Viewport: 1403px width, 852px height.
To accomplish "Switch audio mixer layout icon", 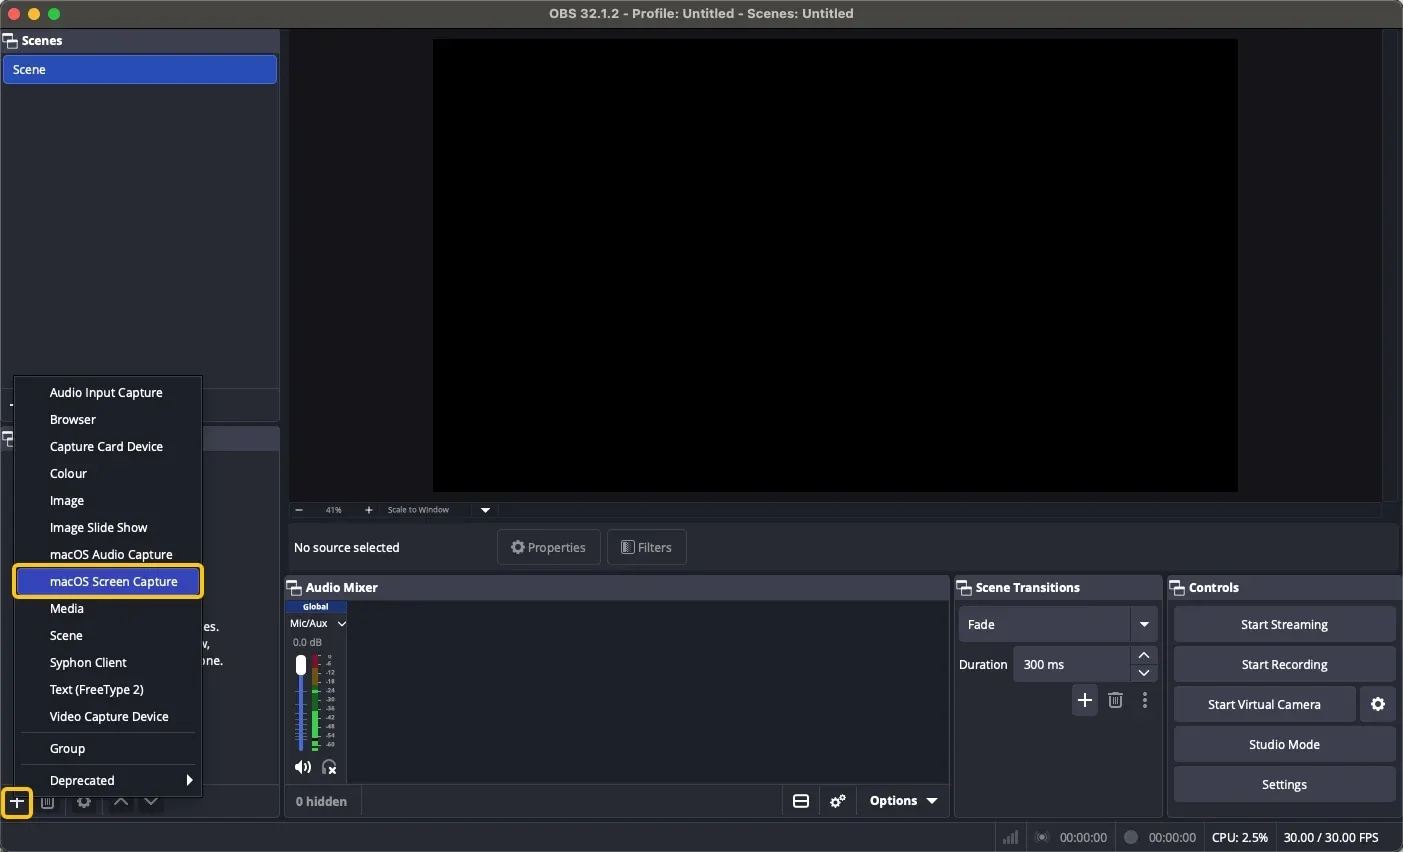I will (x=801, y=801).
